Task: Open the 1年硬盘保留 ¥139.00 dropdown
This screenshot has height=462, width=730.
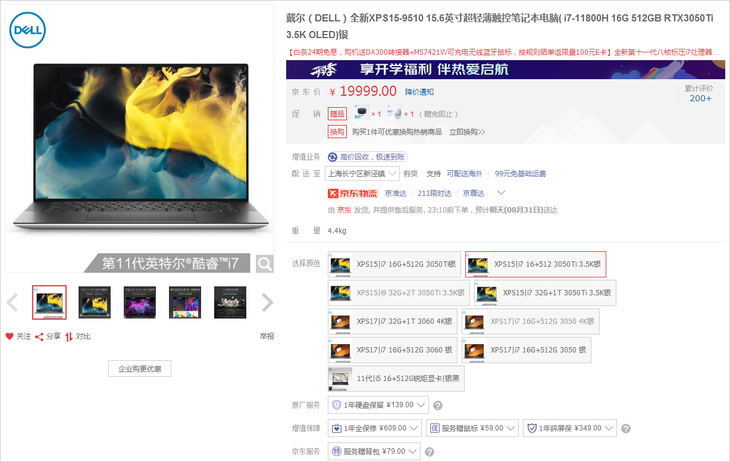Action: point(378,405)
